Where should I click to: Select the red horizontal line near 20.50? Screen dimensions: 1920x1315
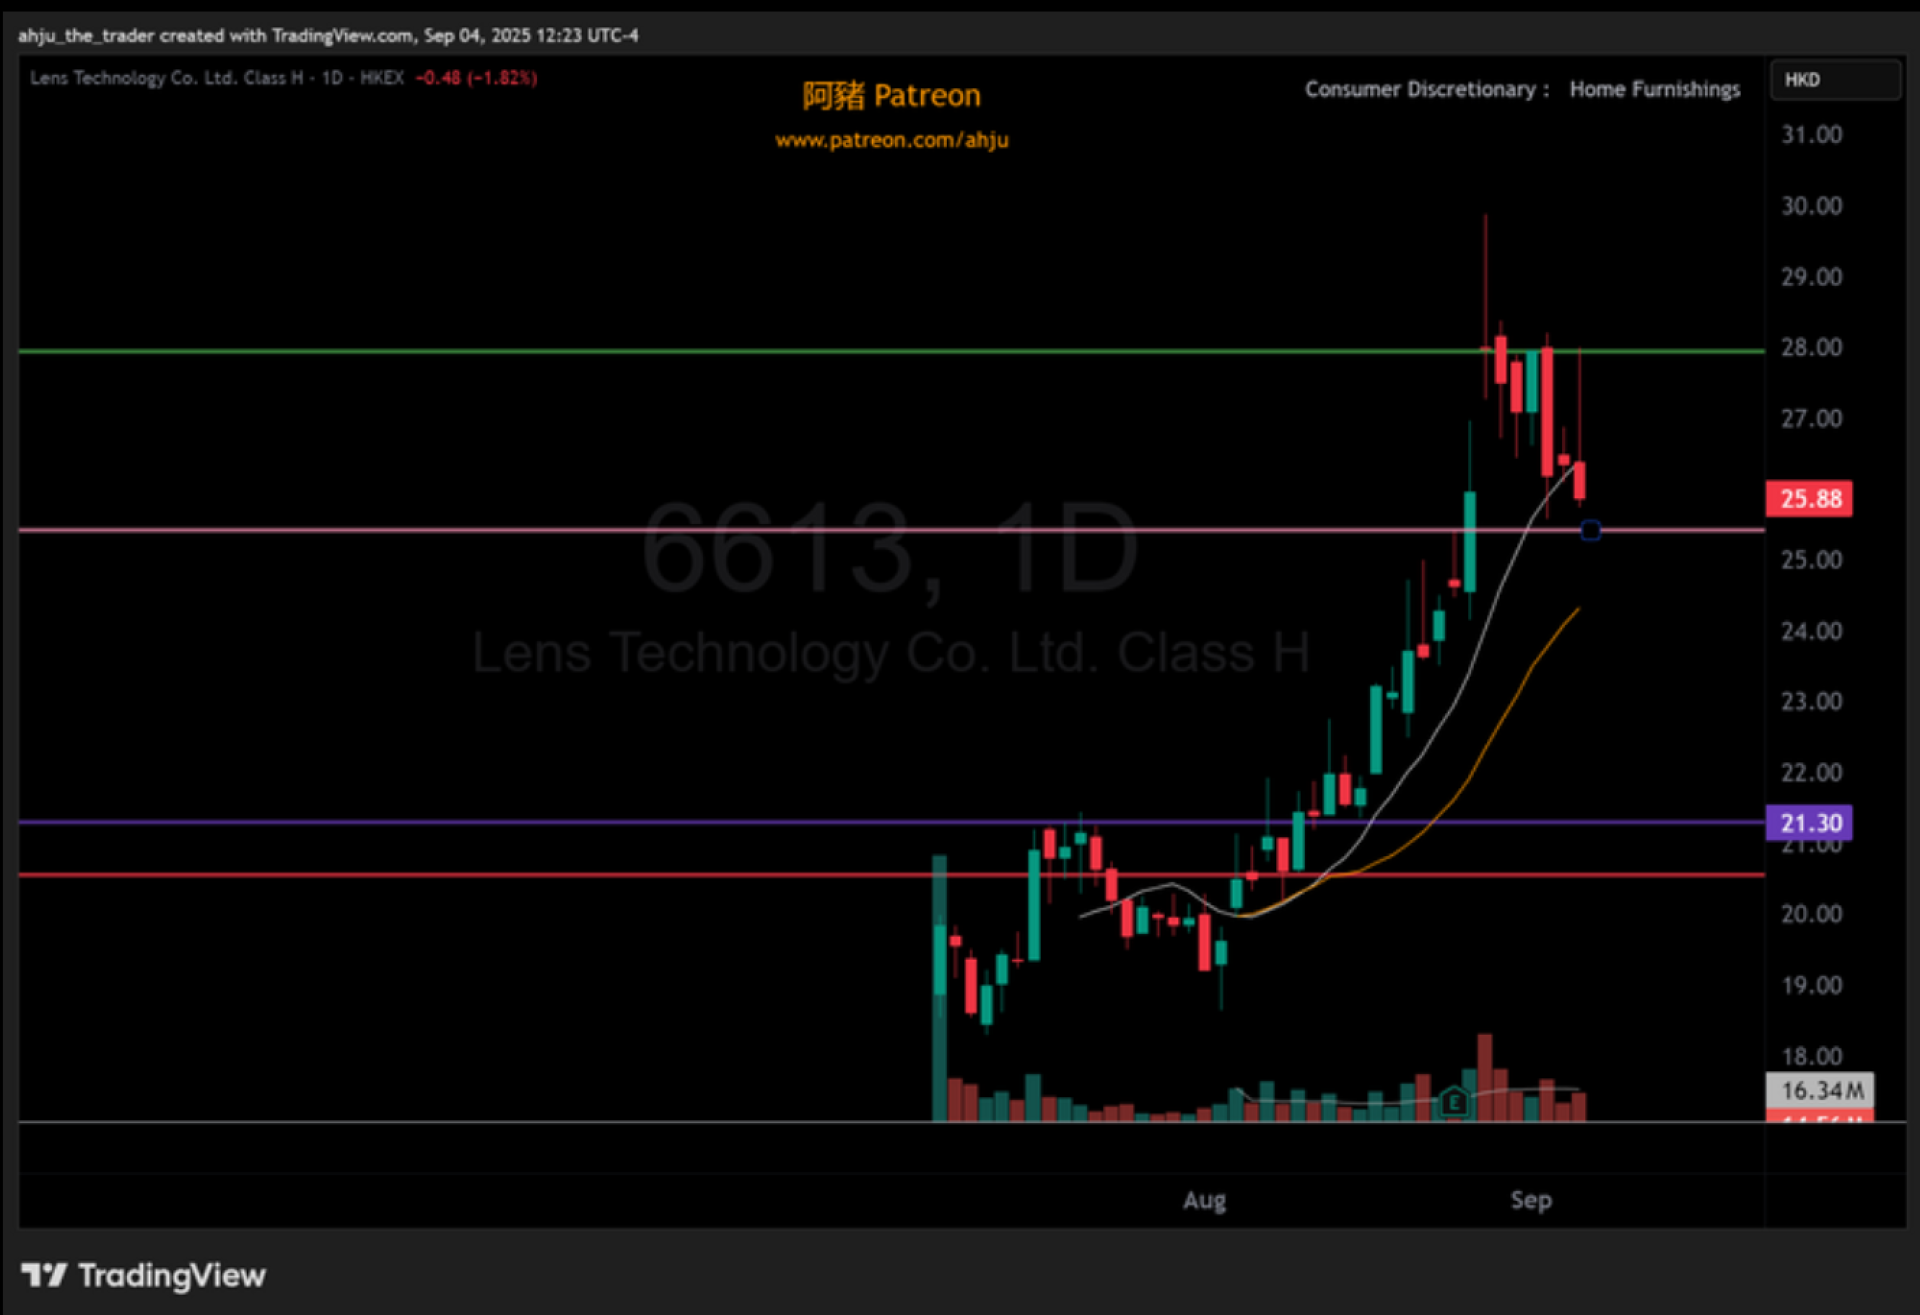(x=500, y=875)
